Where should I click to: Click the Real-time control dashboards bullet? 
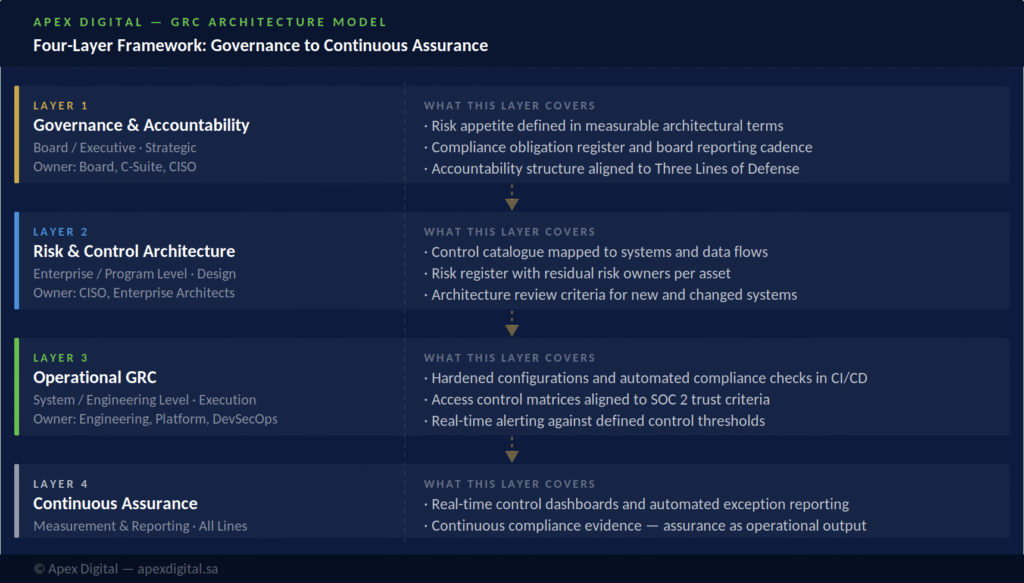637,504
